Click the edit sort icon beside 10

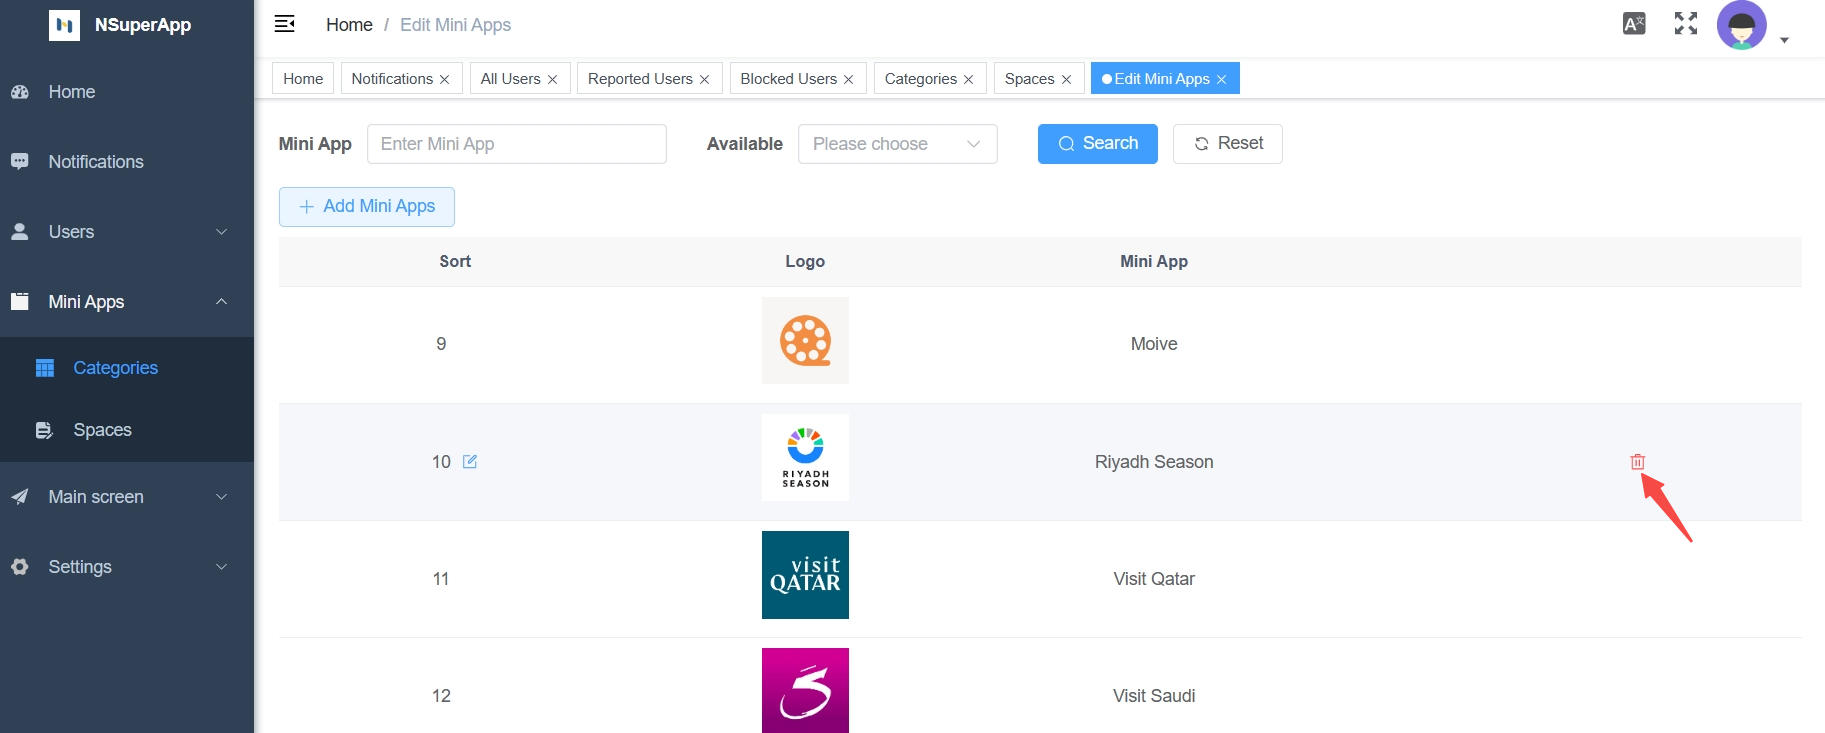[x=470, y=462]
